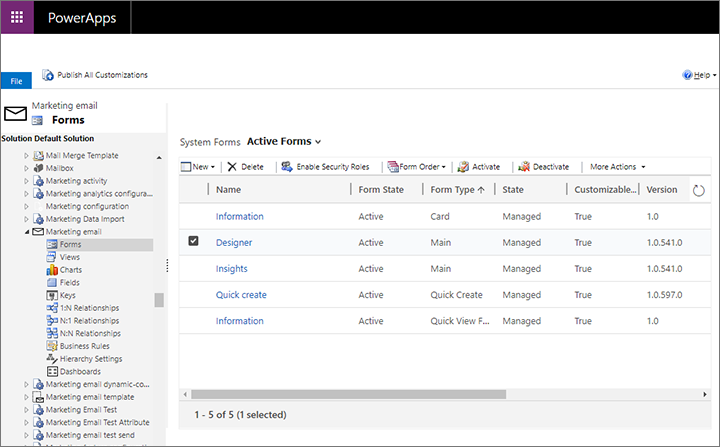Refresh the forms grid
The image size is (720, 447).
click(x=698, y=190)
